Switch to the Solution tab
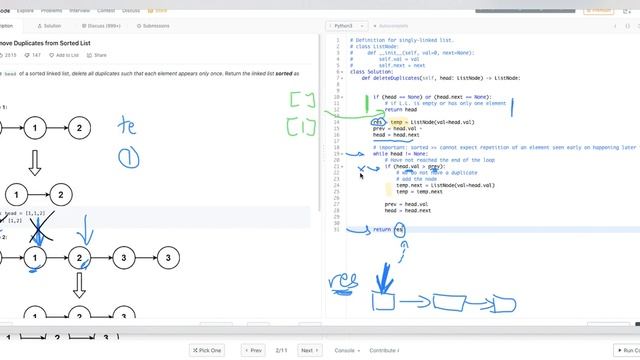The height and width of the screenshot is (360, 640). (x=49, y=26)
